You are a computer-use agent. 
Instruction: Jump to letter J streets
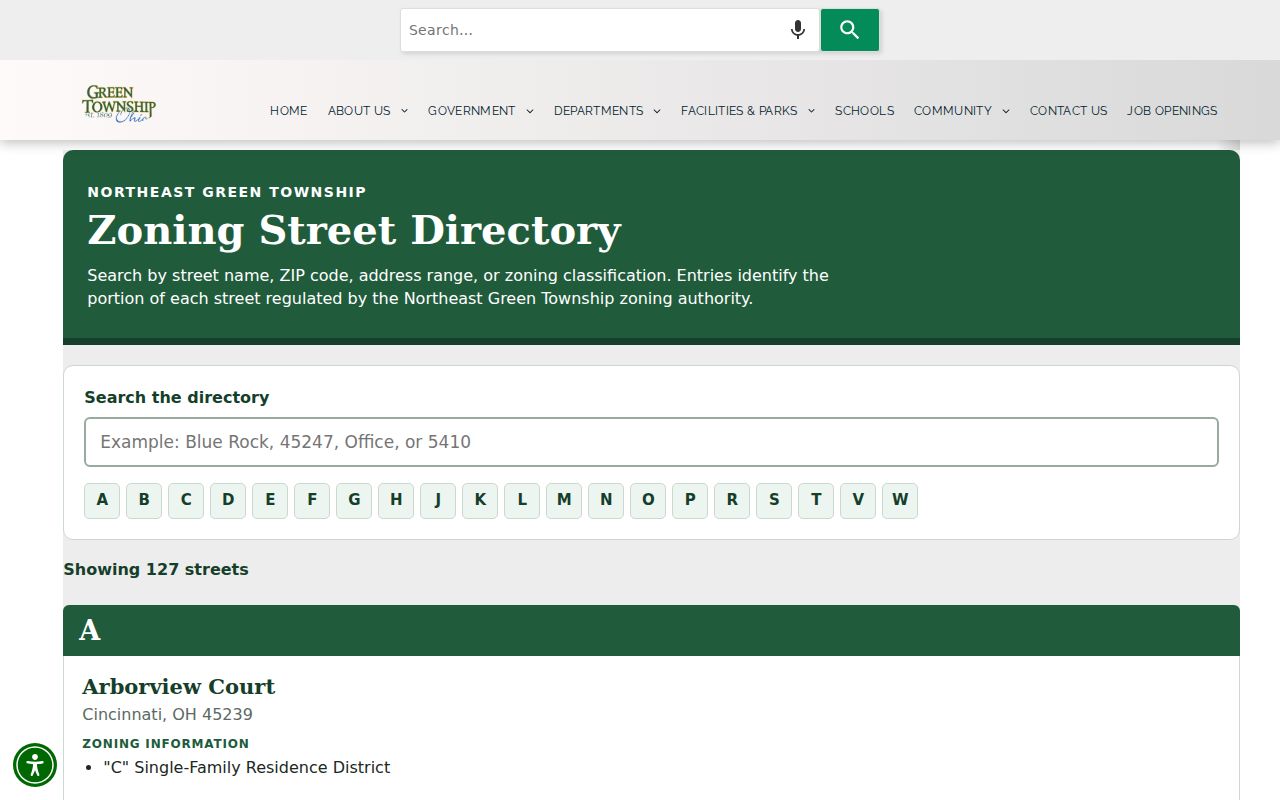pyautogui.click(x=438, y=501)
